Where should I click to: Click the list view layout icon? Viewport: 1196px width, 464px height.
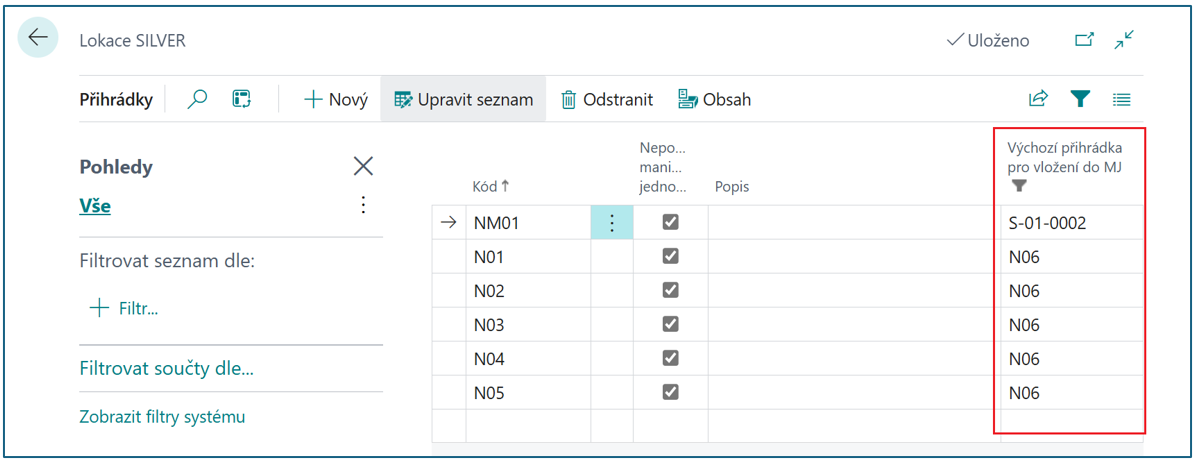click(x=1121, y=99)
